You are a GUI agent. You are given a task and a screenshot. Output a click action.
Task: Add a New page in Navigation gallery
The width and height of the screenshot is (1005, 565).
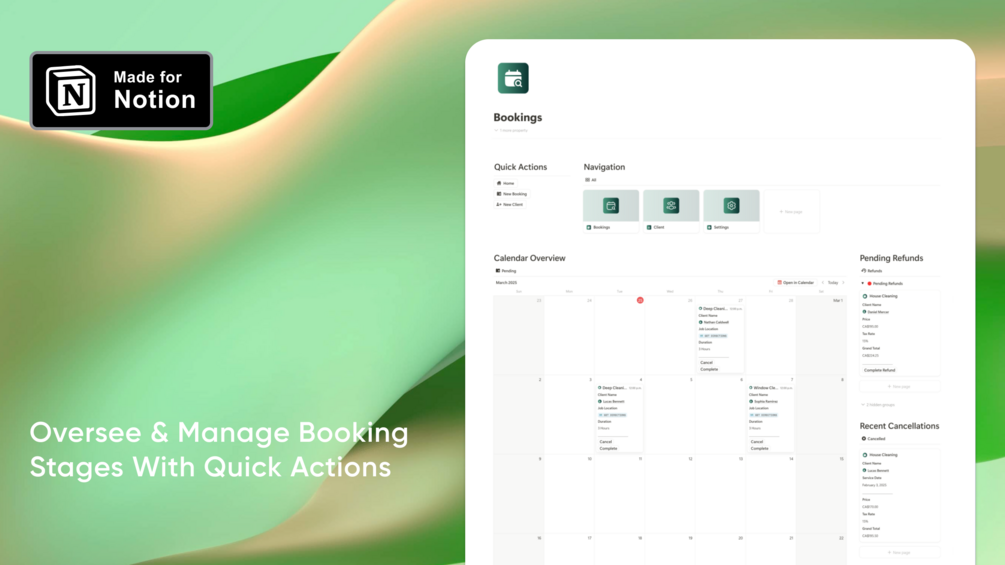tap(791, 211)
